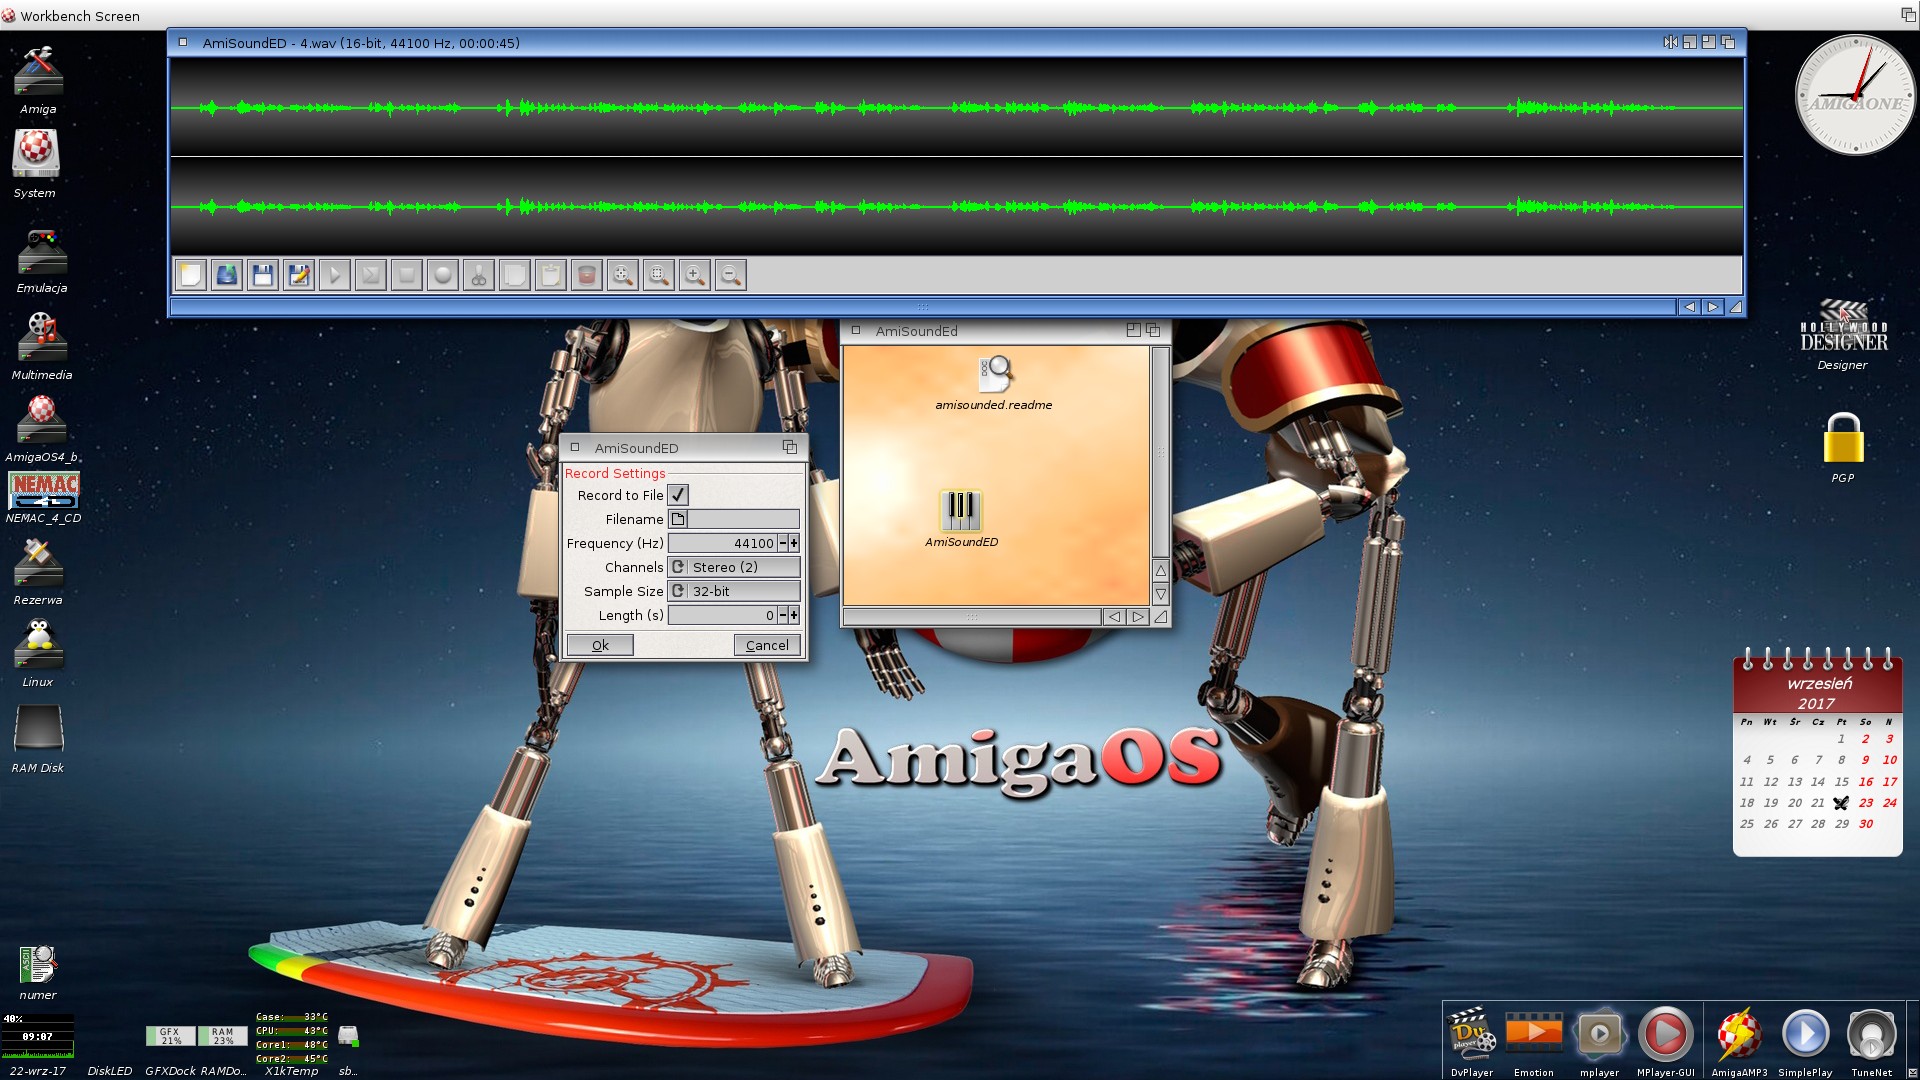The height and width of the screenshot is (1080, 1920).
Task: Select the PGP padlock icon
Action: pos(1843,447)
